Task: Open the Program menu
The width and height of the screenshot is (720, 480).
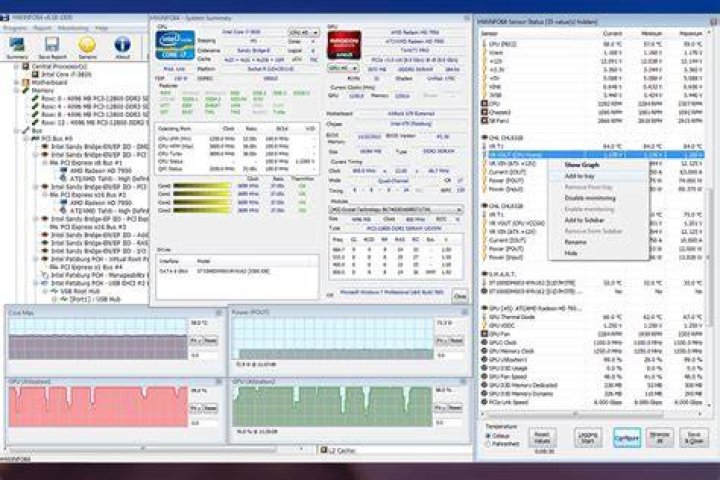Action: (15, 28)
